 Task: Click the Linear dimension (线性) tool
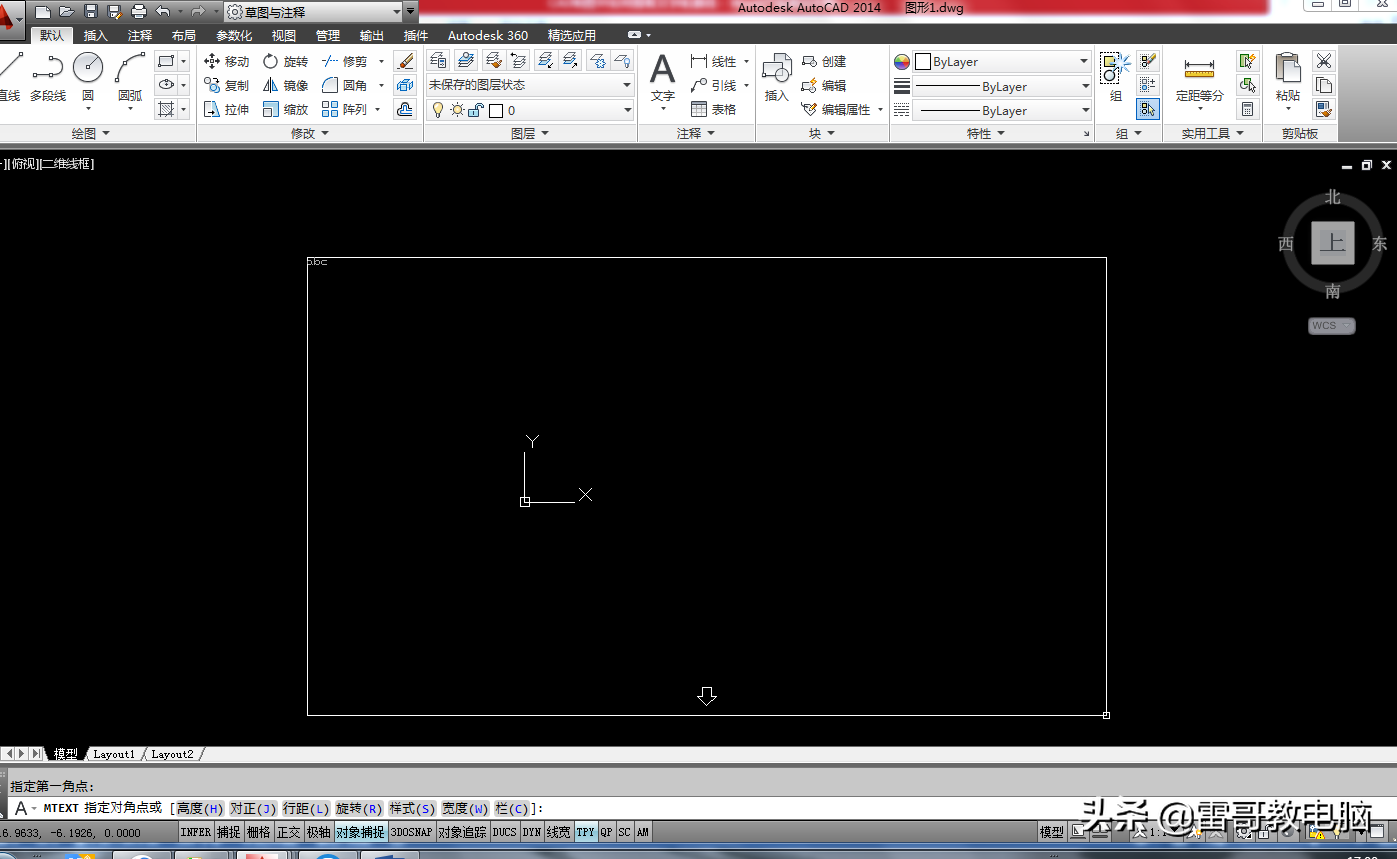tap(713, 61)
